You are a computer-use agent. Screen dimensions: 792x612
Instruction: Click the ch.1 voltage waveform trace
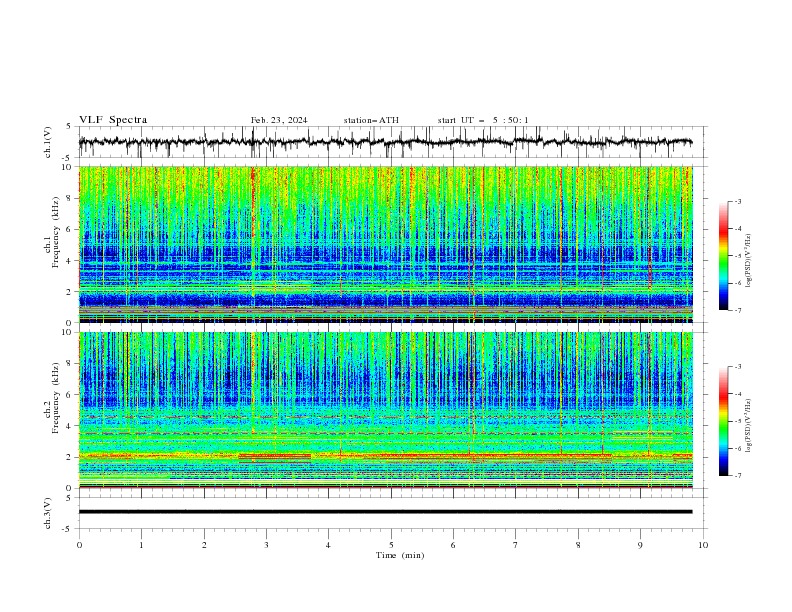pyautogui.click(x=385, y=142)
